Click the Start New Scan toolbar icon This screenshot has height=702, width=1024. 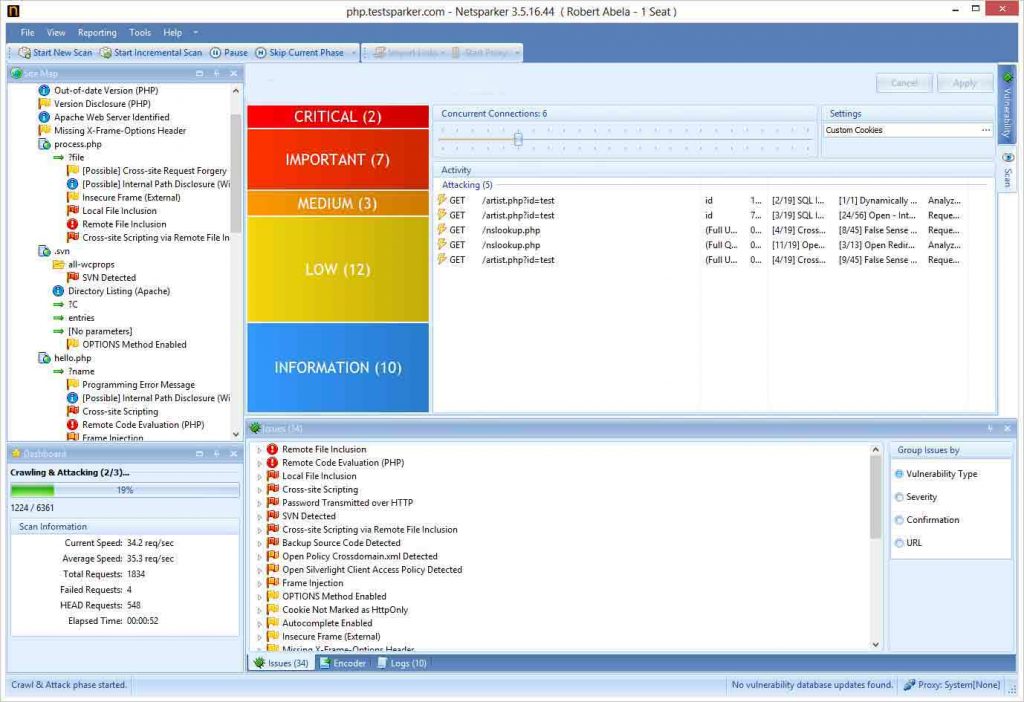tap(25, 53)
